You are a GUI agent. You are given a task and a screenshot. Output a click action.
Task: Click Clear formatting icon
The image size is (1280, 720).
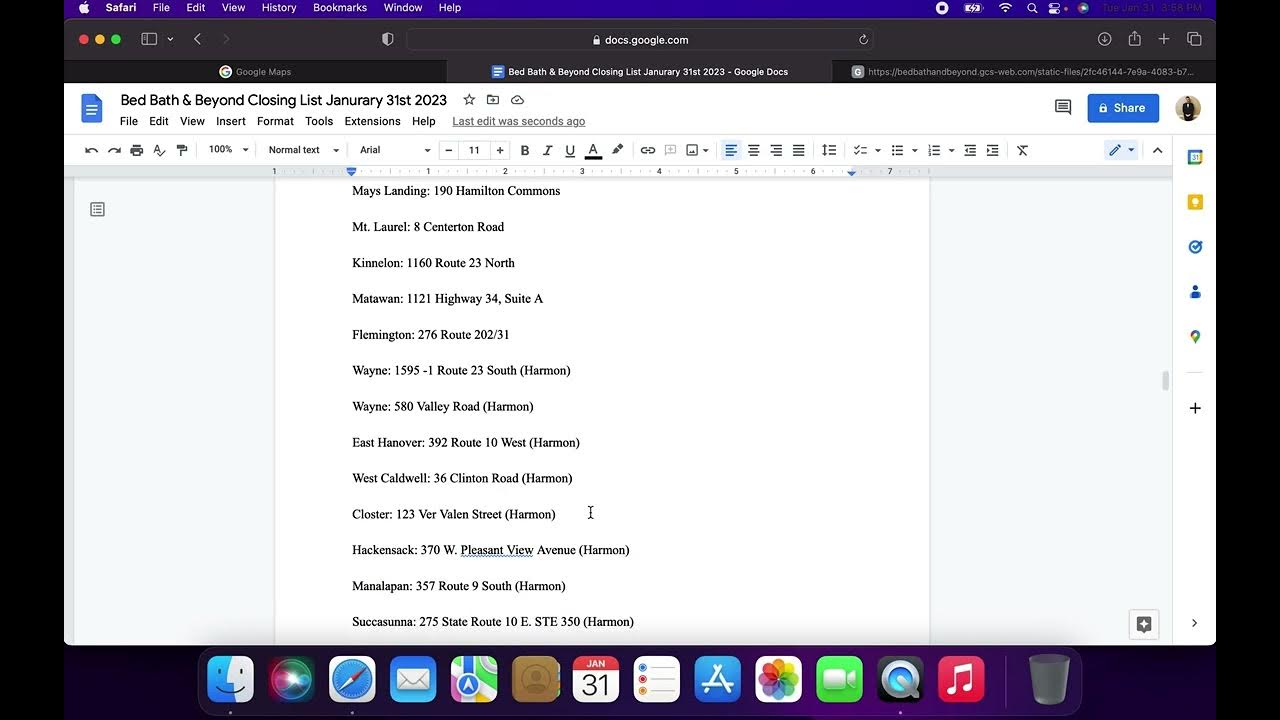1022,150
